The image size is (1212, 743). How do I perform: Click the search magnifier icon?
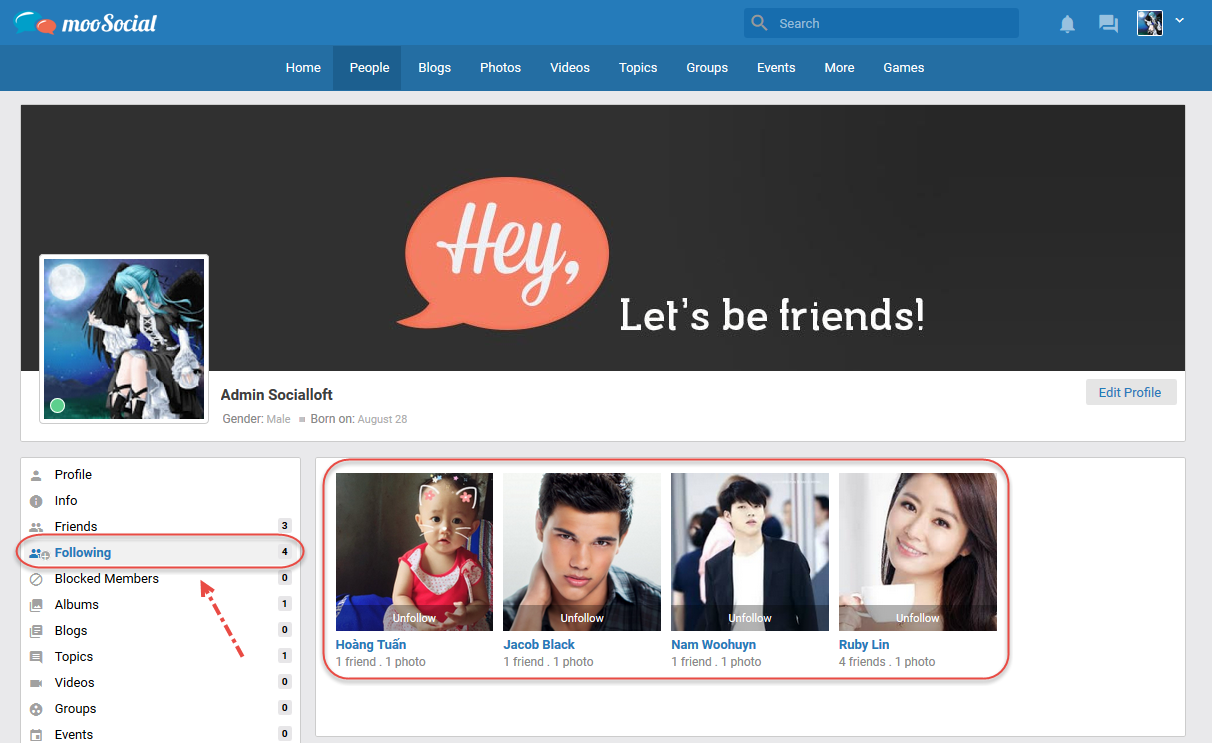pos(760,23)
